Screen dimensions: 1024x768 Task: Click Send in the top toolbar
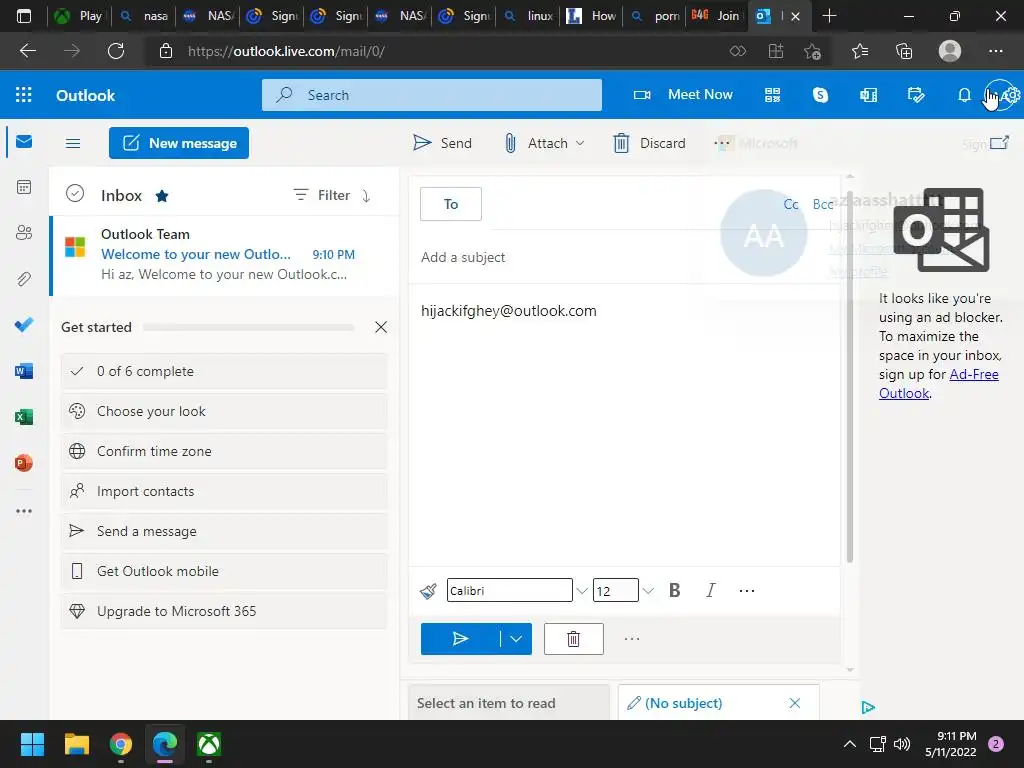click(442, 143)
